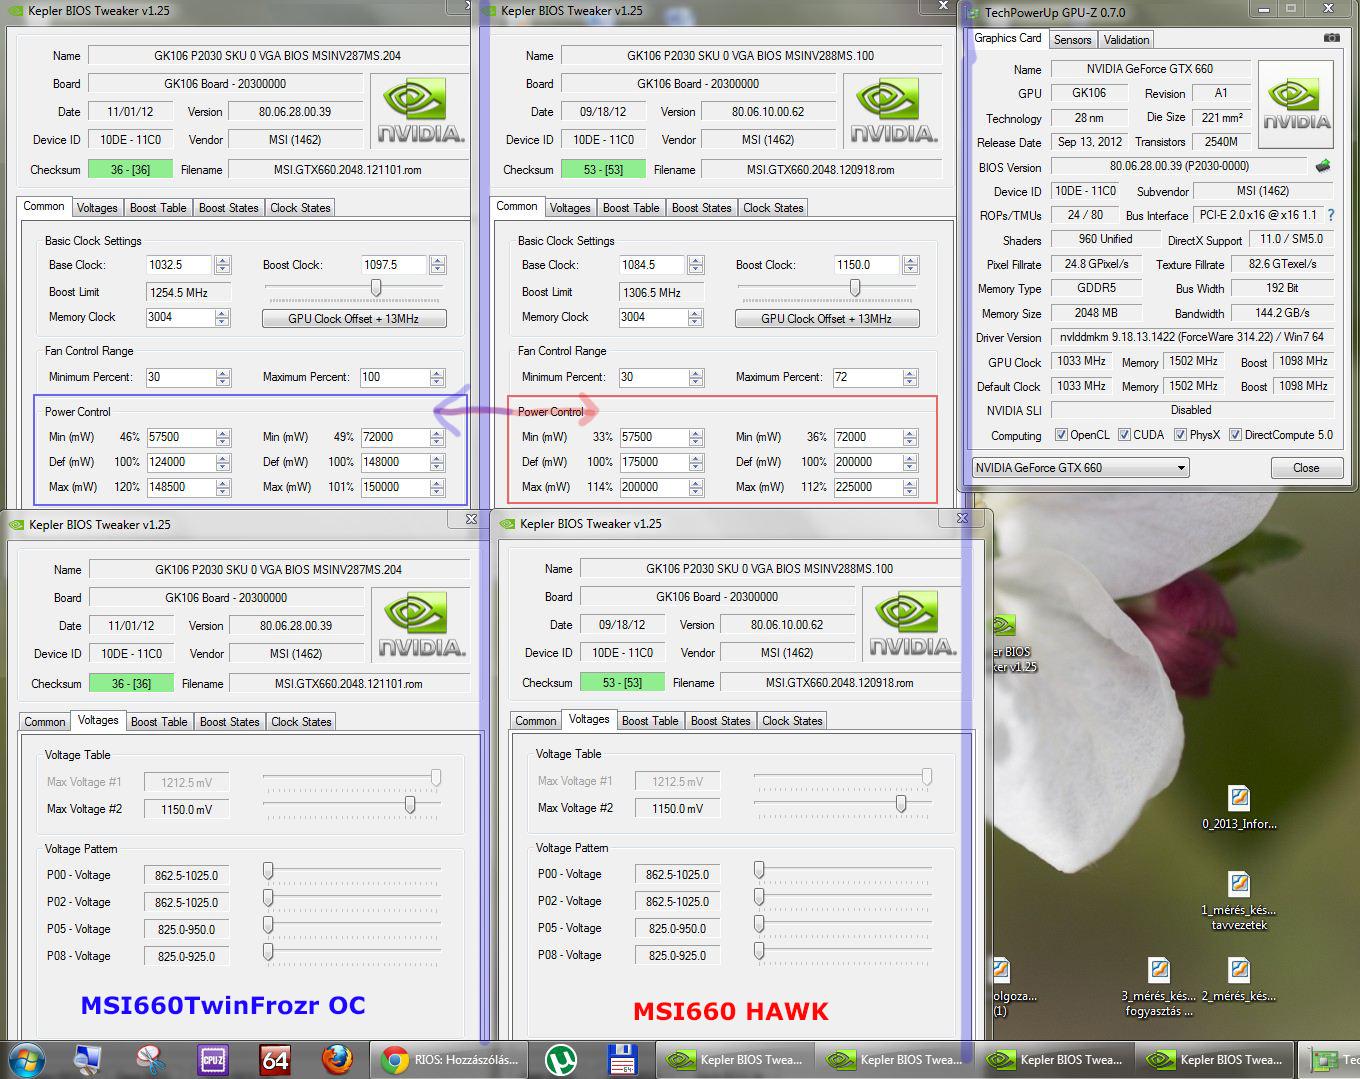This screenshot has height=1079, width=1360.
Task: Click the blue question mark beside Bus Interface
Action: pyautogui.click(x=1331, y=215)
